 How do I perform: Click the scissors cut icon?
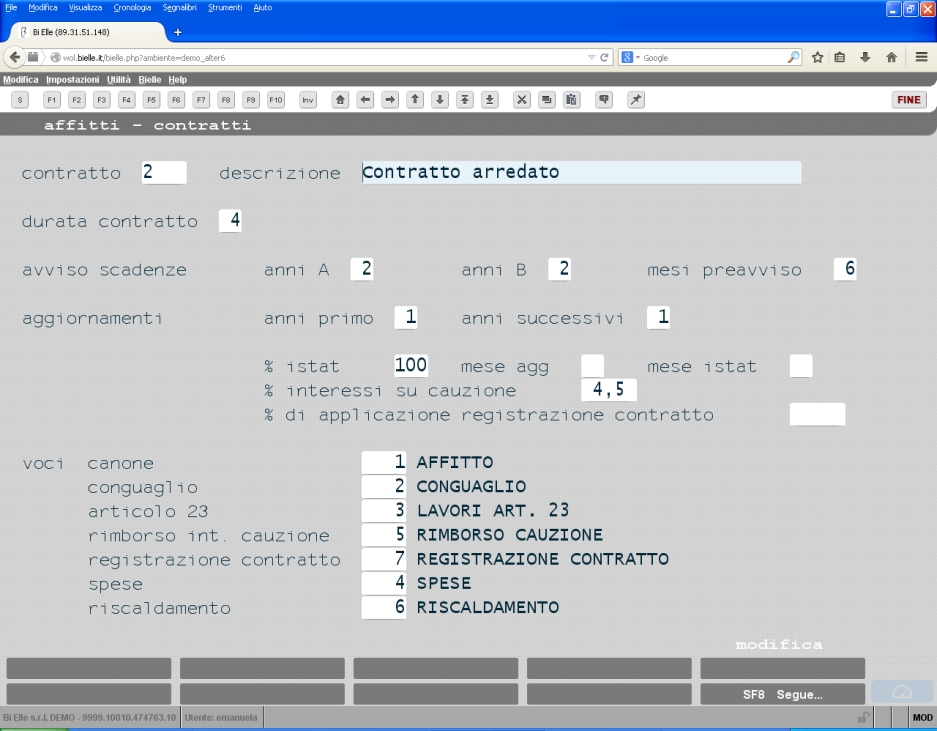pos(522,100)
